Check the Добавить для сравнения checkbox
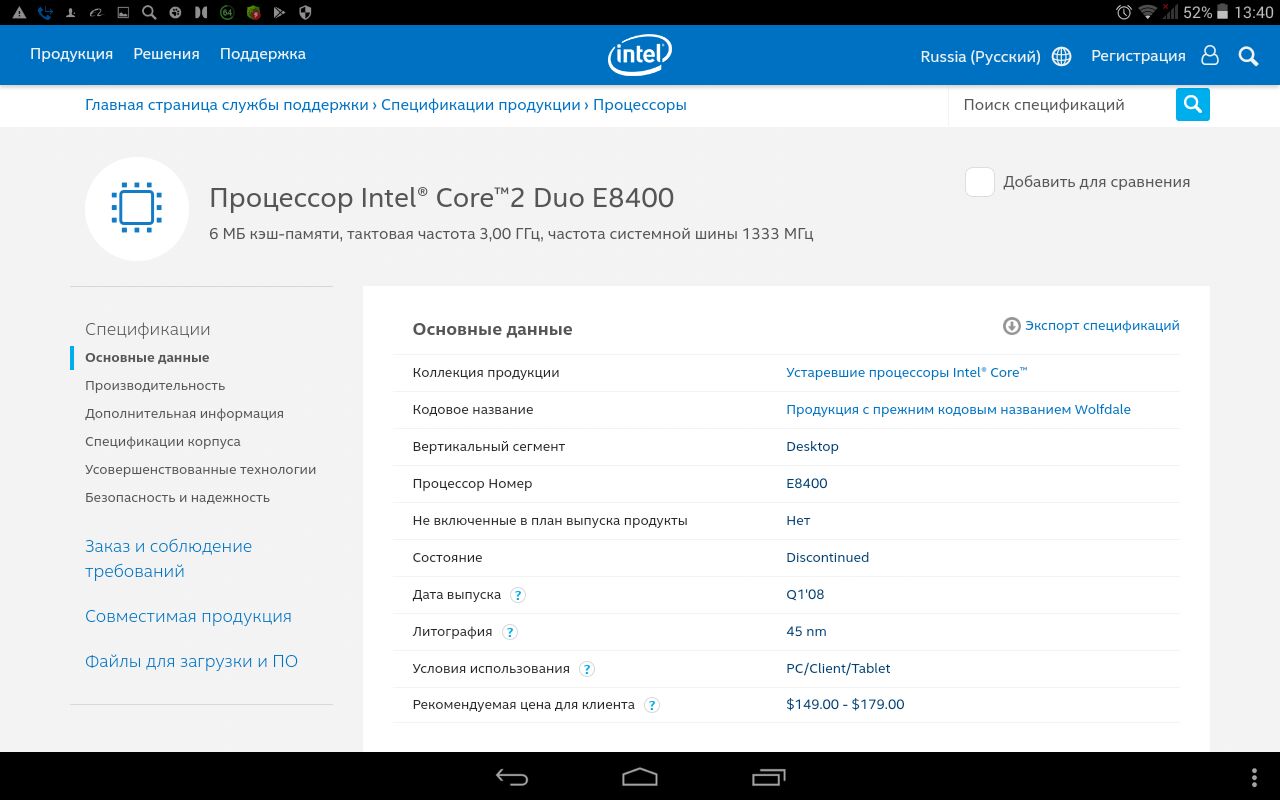 tap(980, 182)
